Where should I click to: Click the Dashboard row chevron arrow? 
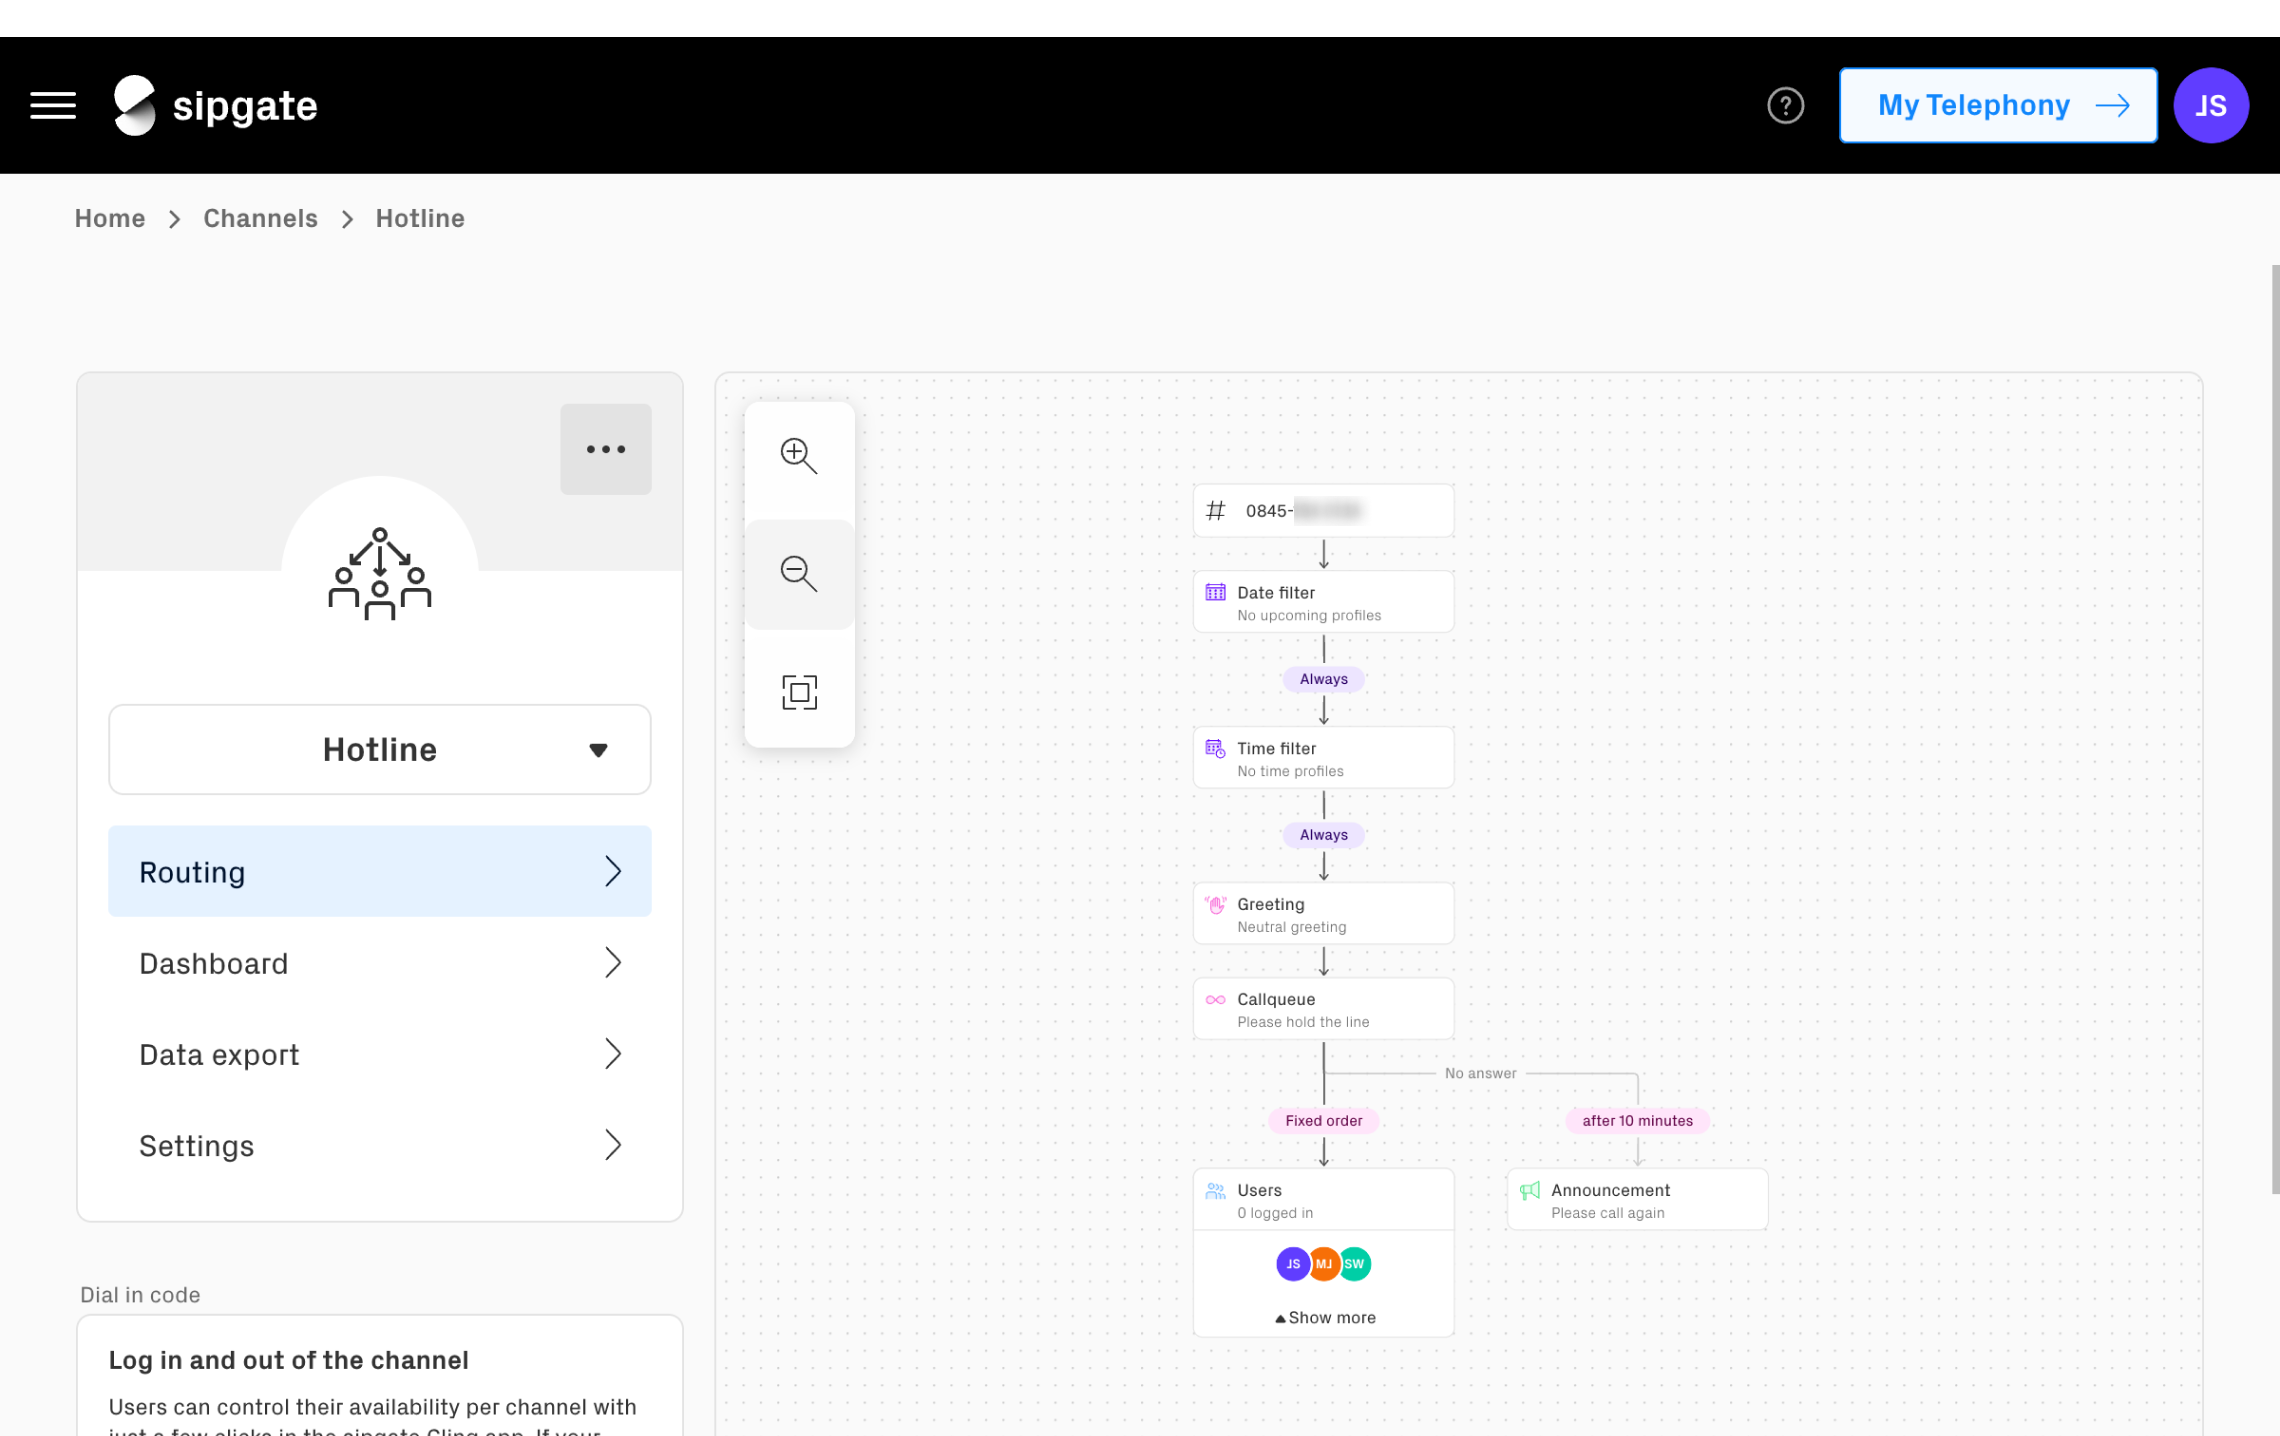pyautogui.click(x=613, y=962)
